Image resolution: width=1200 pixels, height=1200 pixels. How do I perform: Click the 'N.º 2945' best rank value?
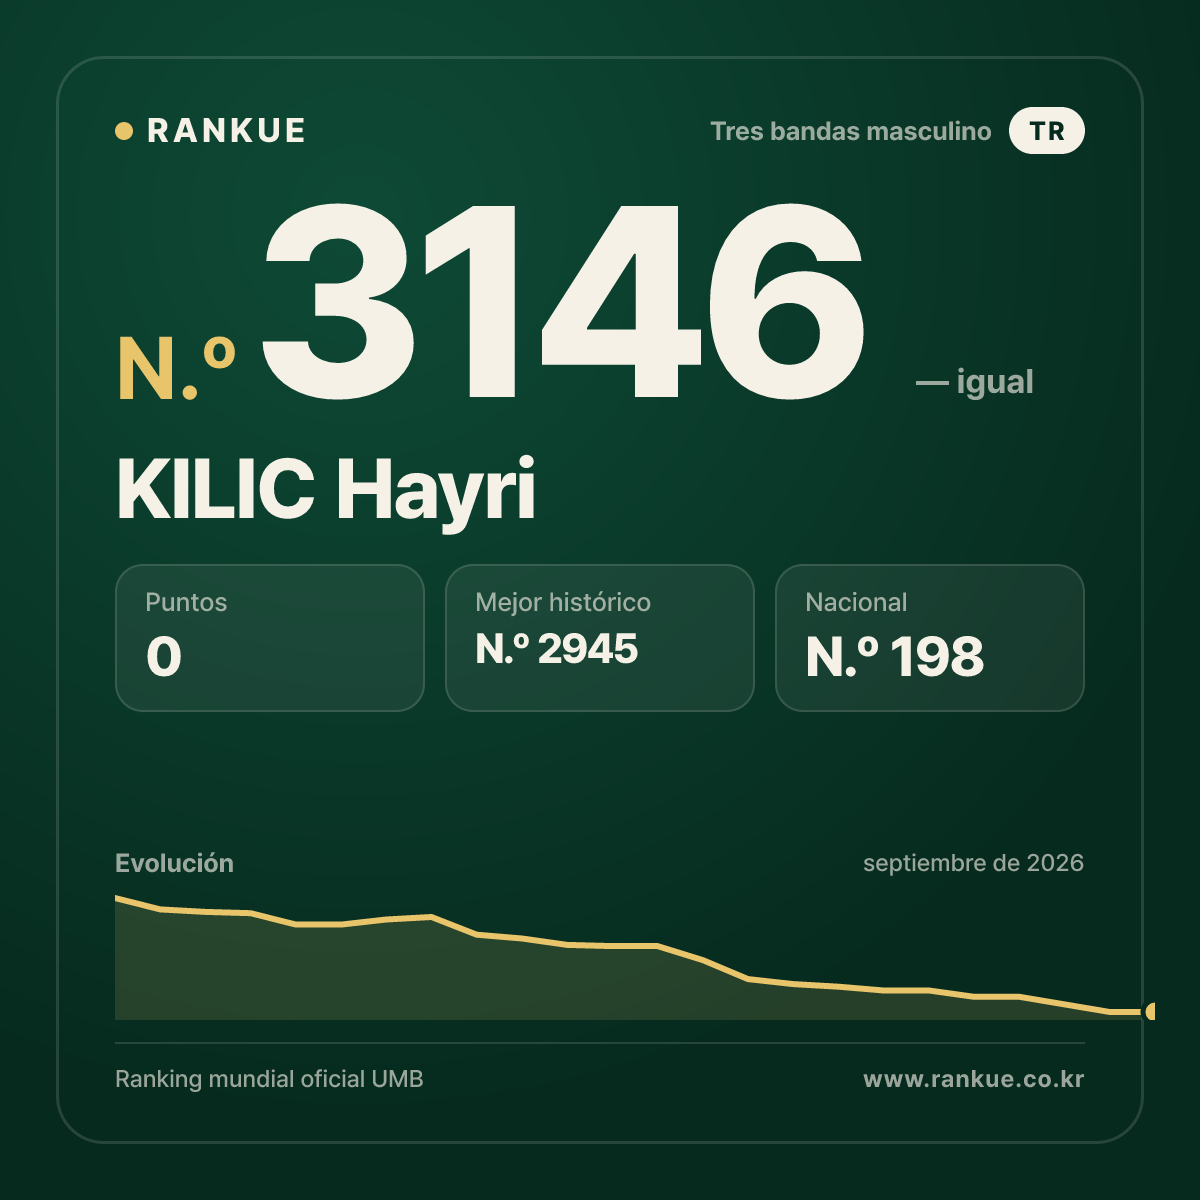(x=557, y=649)
